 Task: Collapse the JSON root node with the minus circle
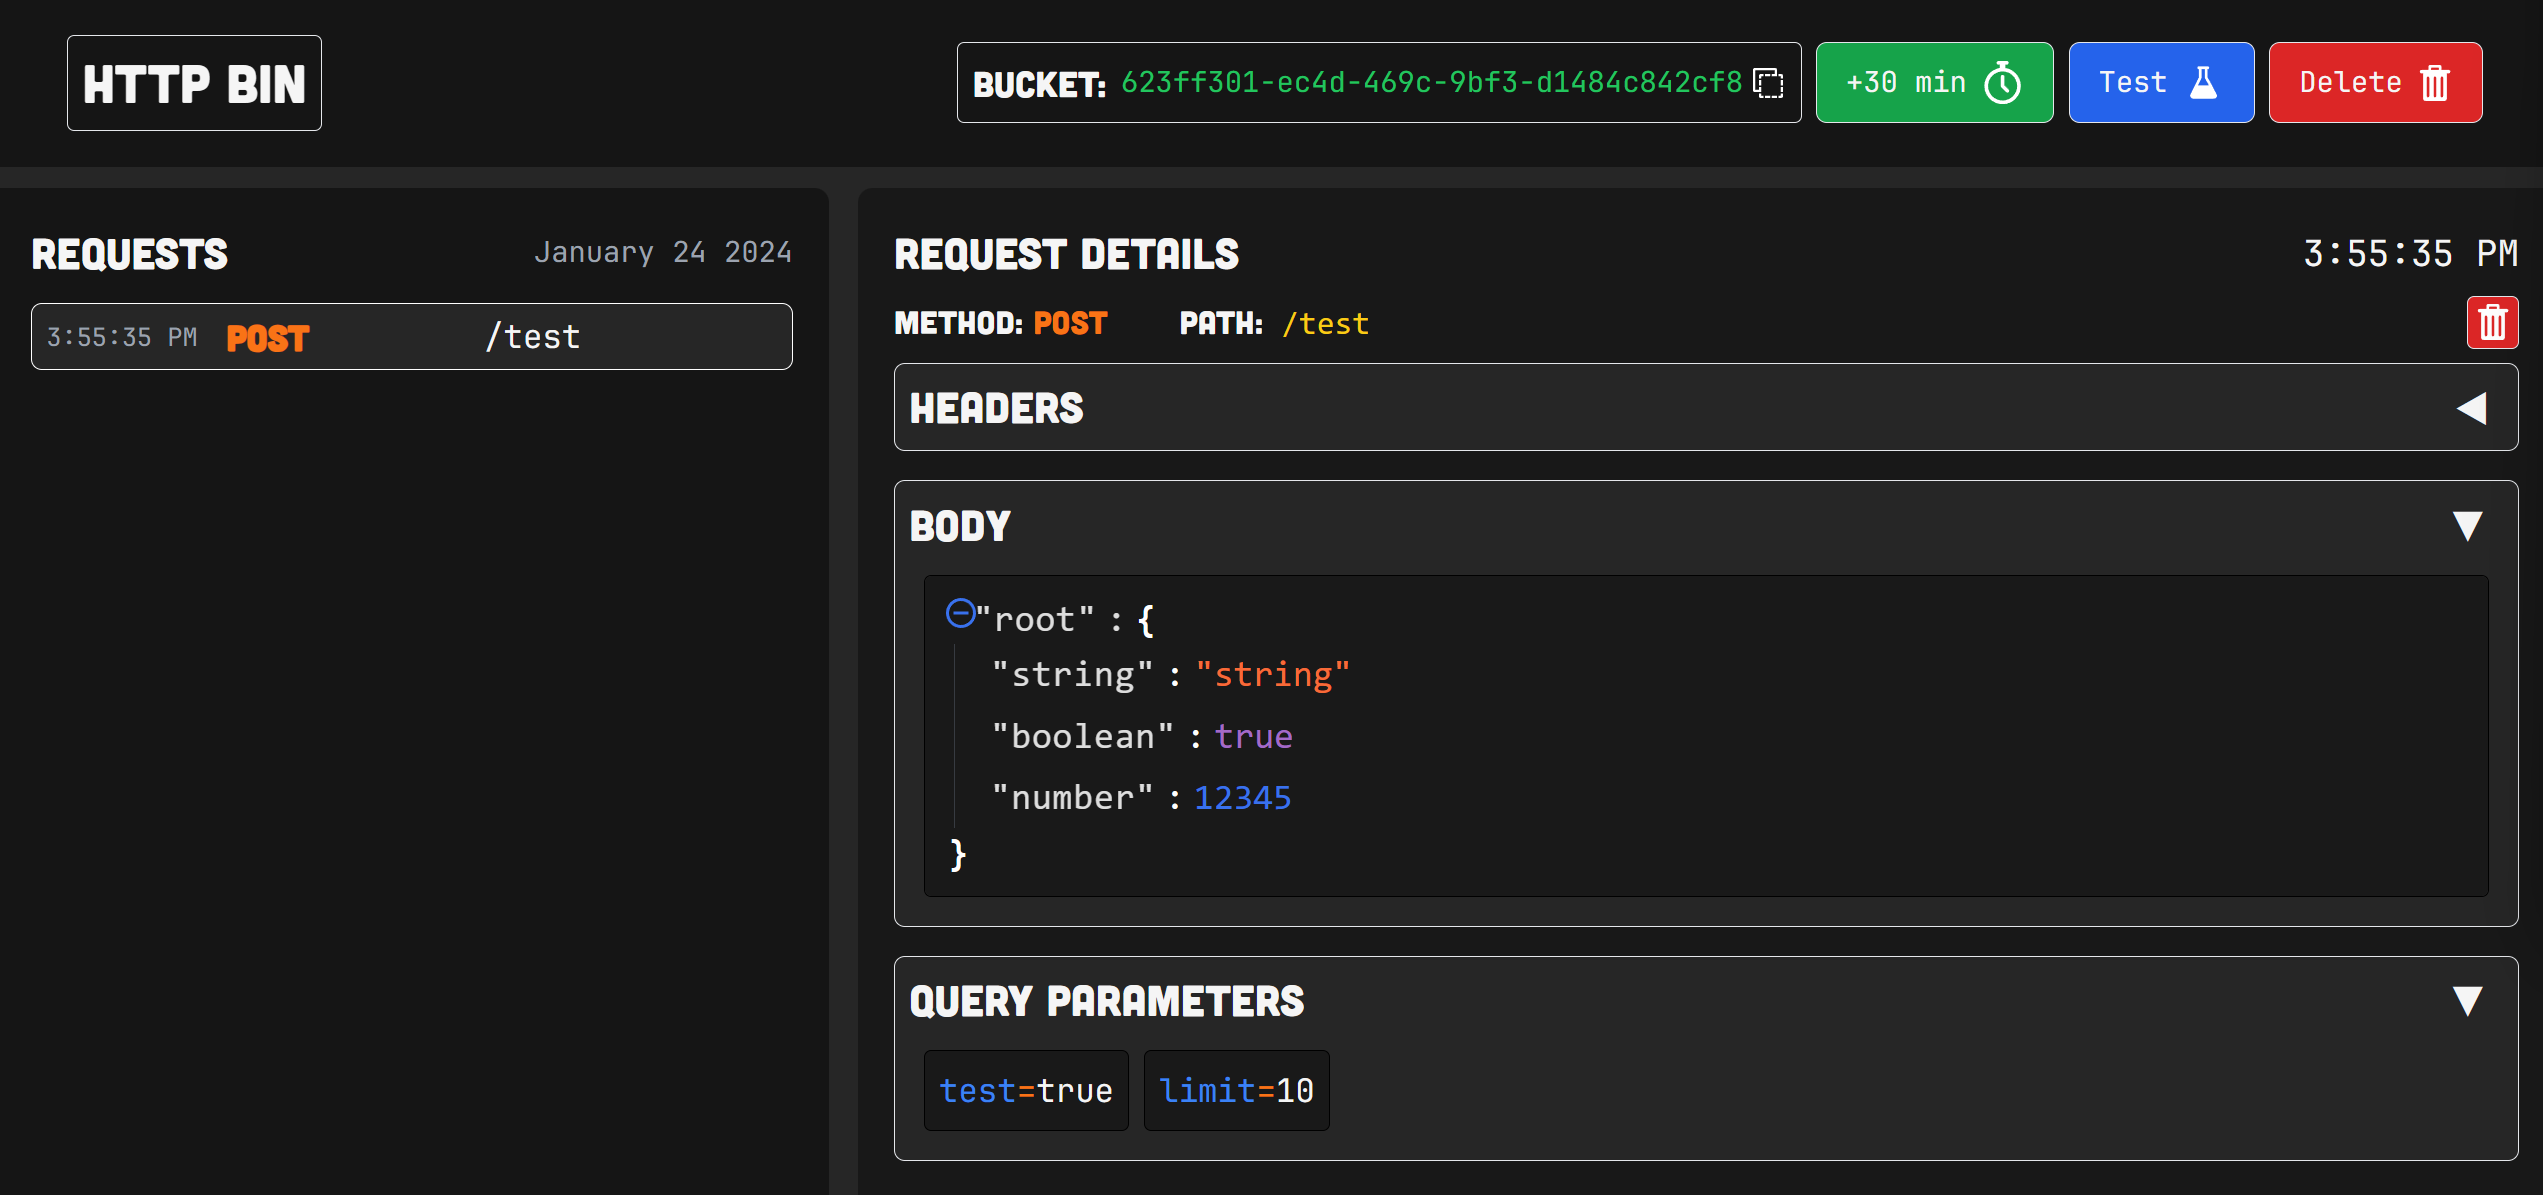tap(960, 613)
